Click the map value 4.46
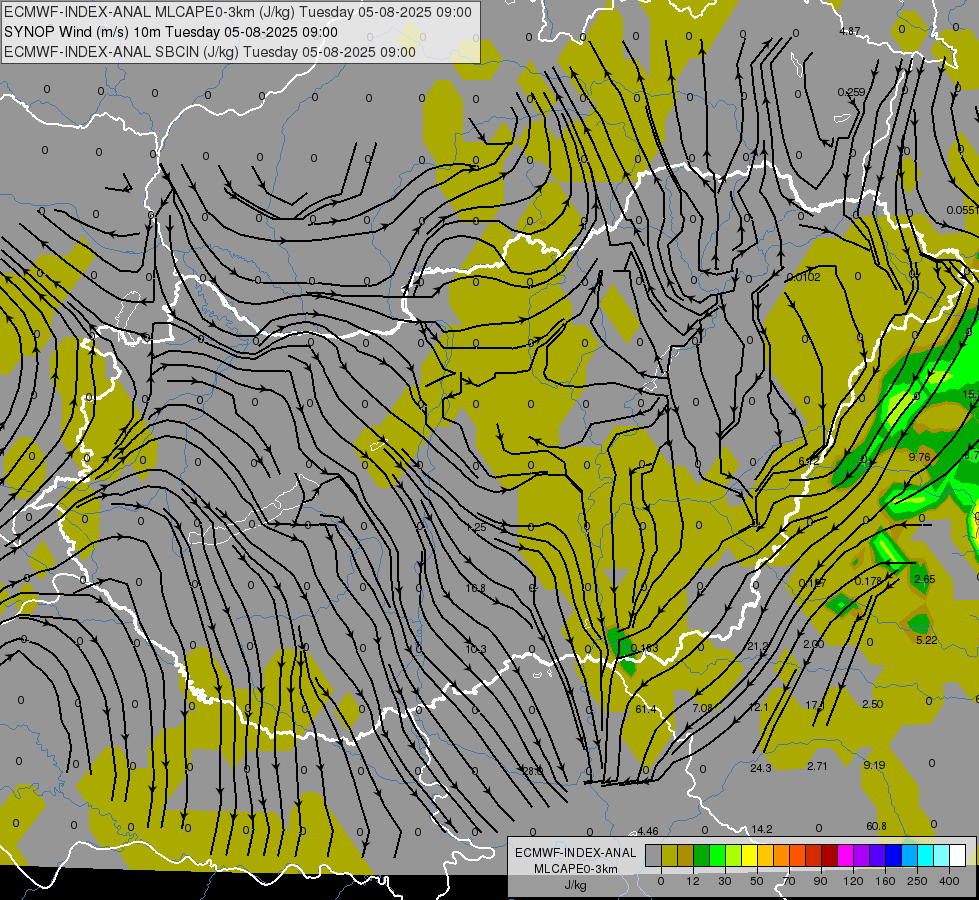 click(647, 831)
